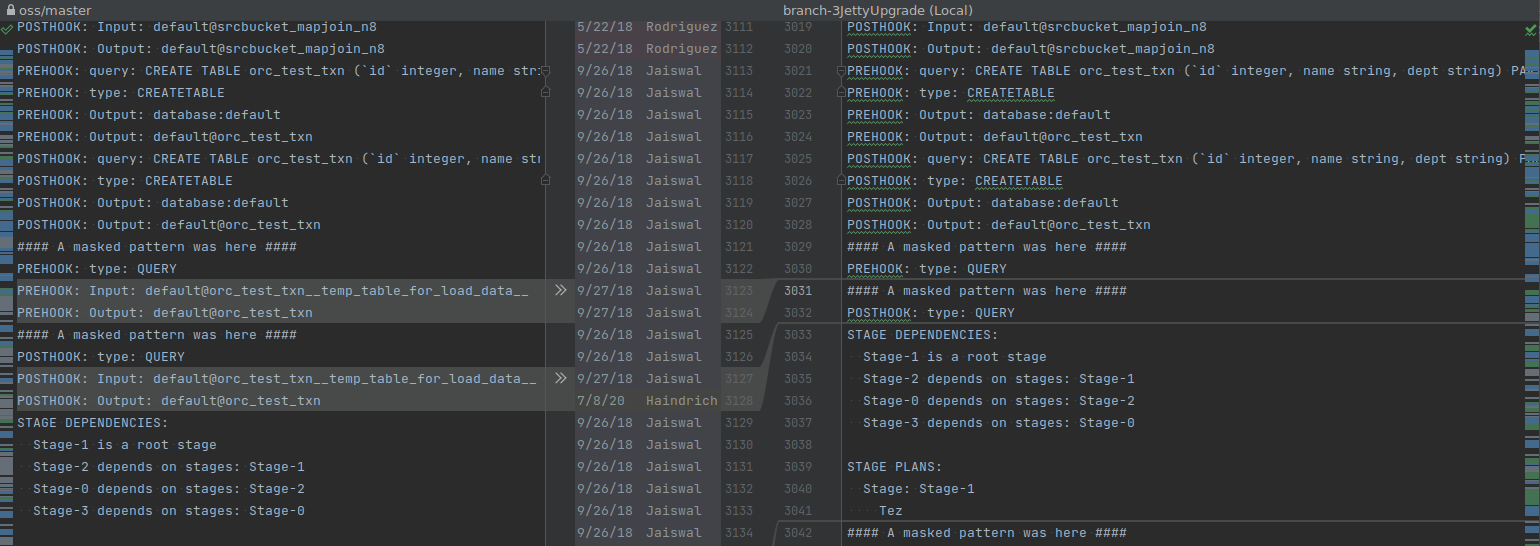The height and width of the screenshot is (546, 1540).
Task: Click 'PREHOOK: type: QUERY' in the left pane
Action: 97,269
